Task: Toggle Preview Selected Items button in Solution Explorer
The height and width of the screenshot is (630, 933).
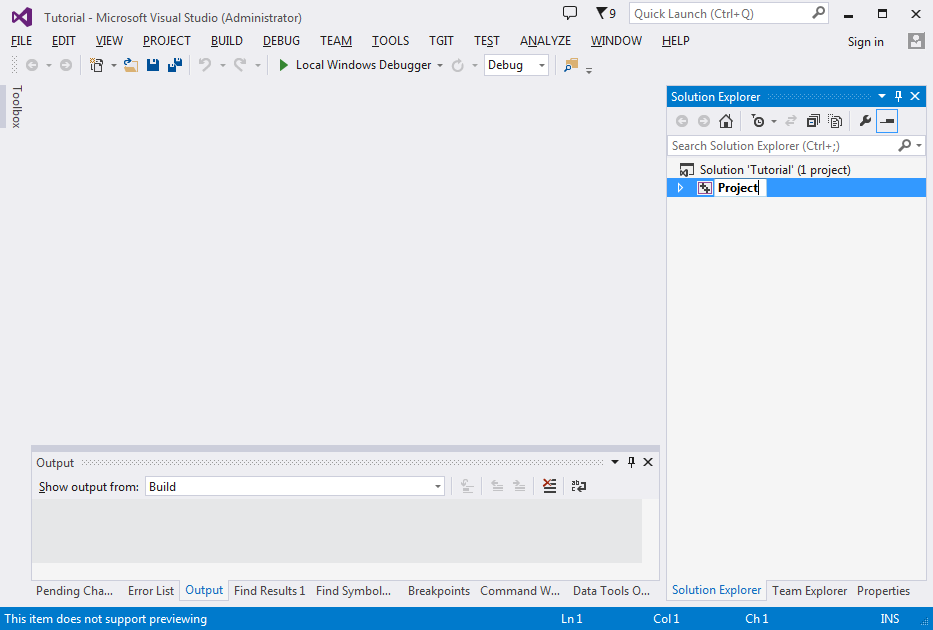Action: pos(887,121)
